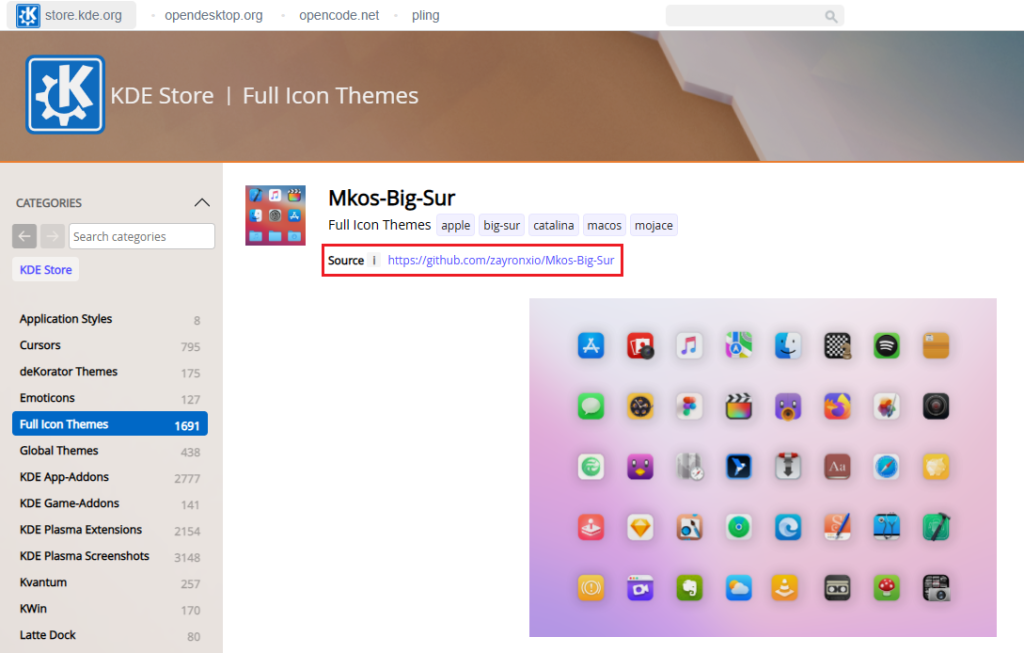Click the KDE Store banner title text
The height and width of the screenshot is (653, 1024).
(x=162, y=96)
